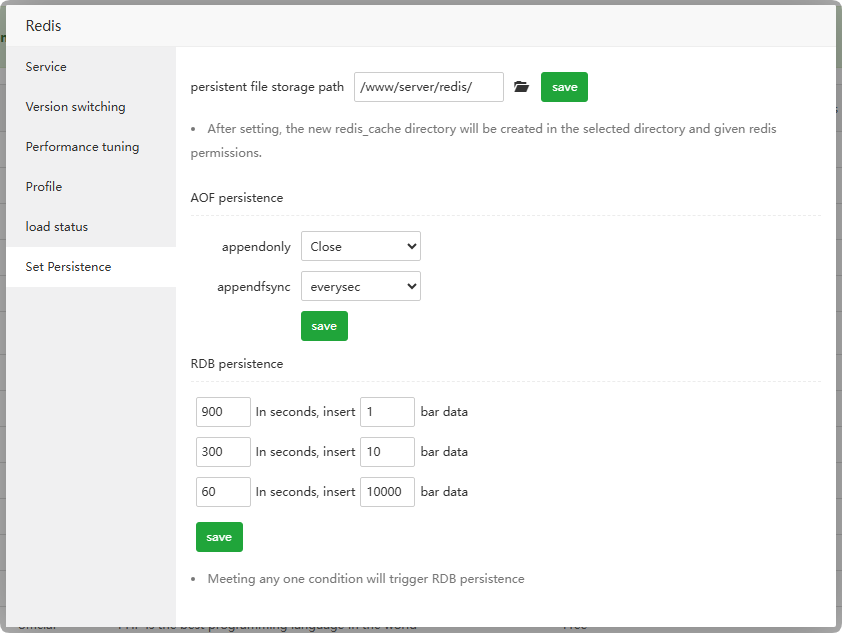Open Performance tuning section
This screenshot has width=842, height=633.
82,147
